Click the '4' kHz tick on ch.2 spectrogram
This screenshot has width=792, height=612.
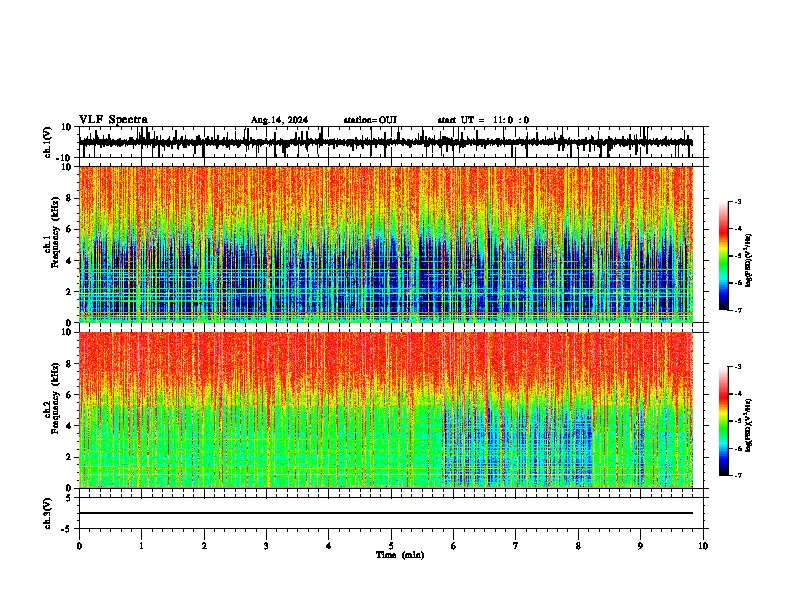pyautogui.click(x=69, y=426)
